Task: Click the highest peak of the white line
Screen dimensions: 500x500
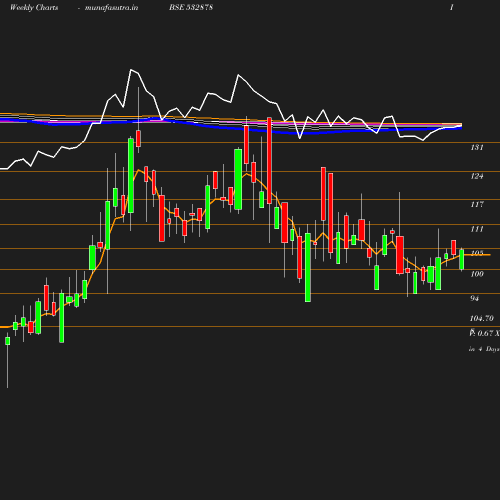Action: (x=131, y=70)
